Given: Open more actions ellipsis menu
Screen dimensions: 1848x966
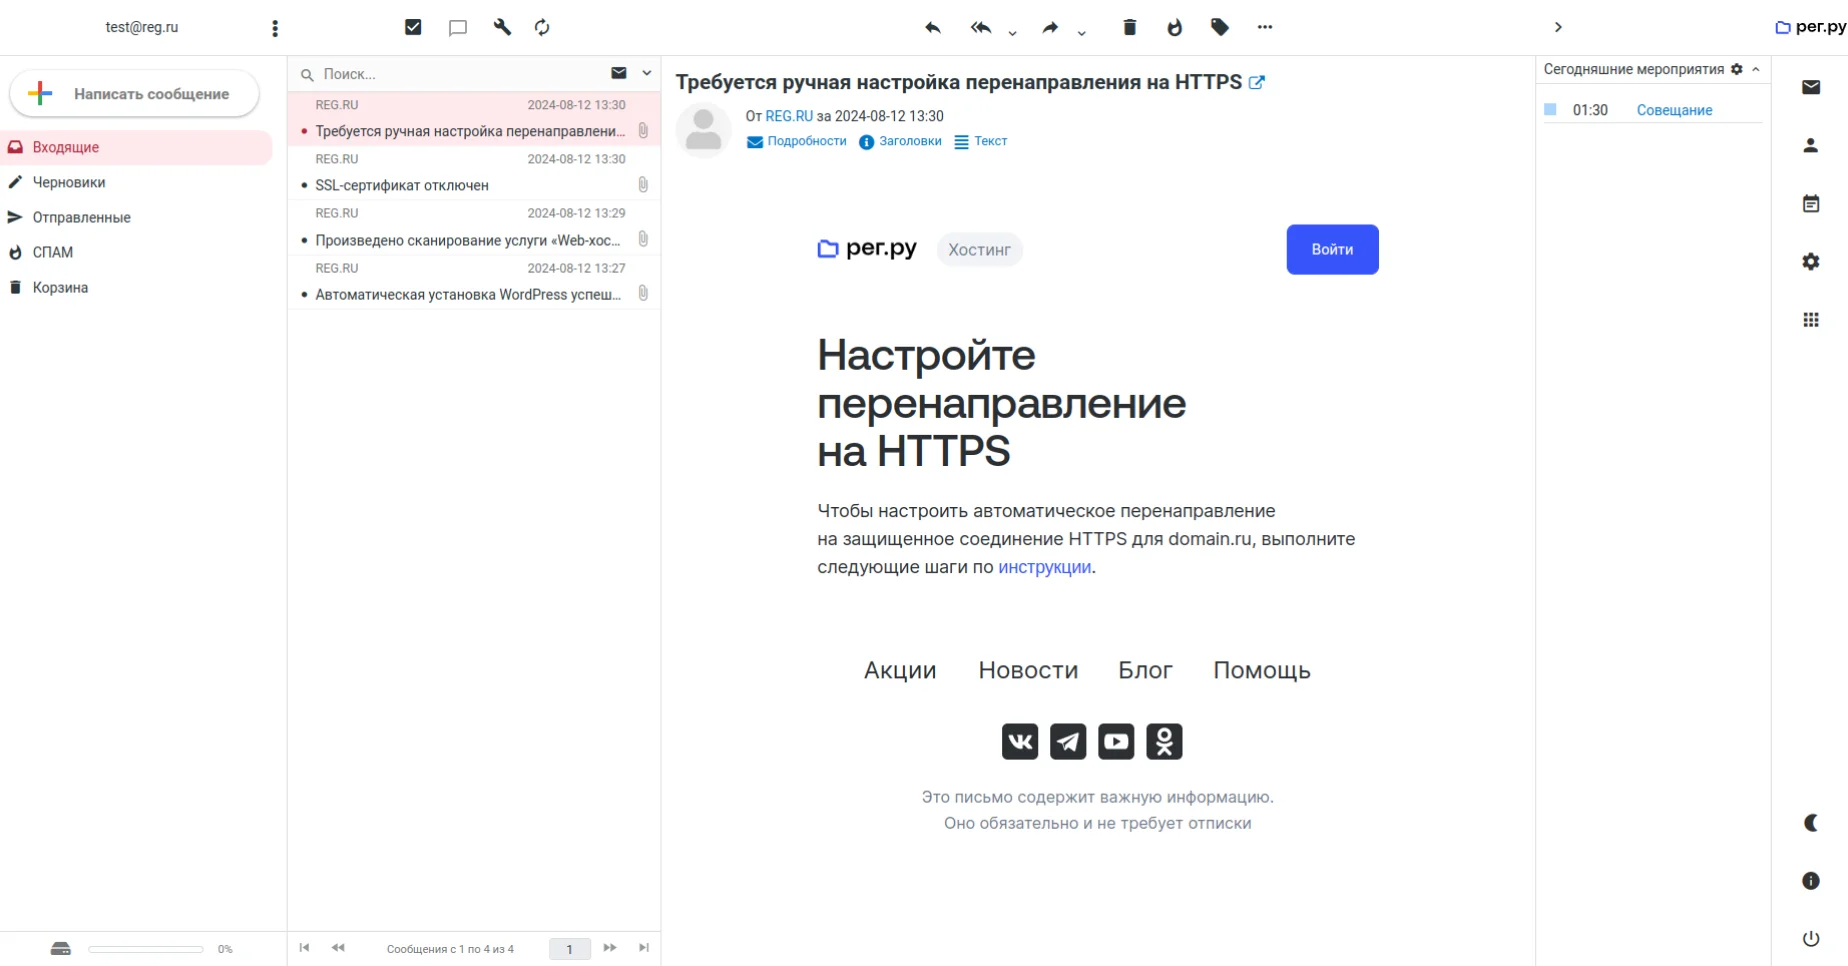Looking at the screenshot, I should click(1265, 27).
